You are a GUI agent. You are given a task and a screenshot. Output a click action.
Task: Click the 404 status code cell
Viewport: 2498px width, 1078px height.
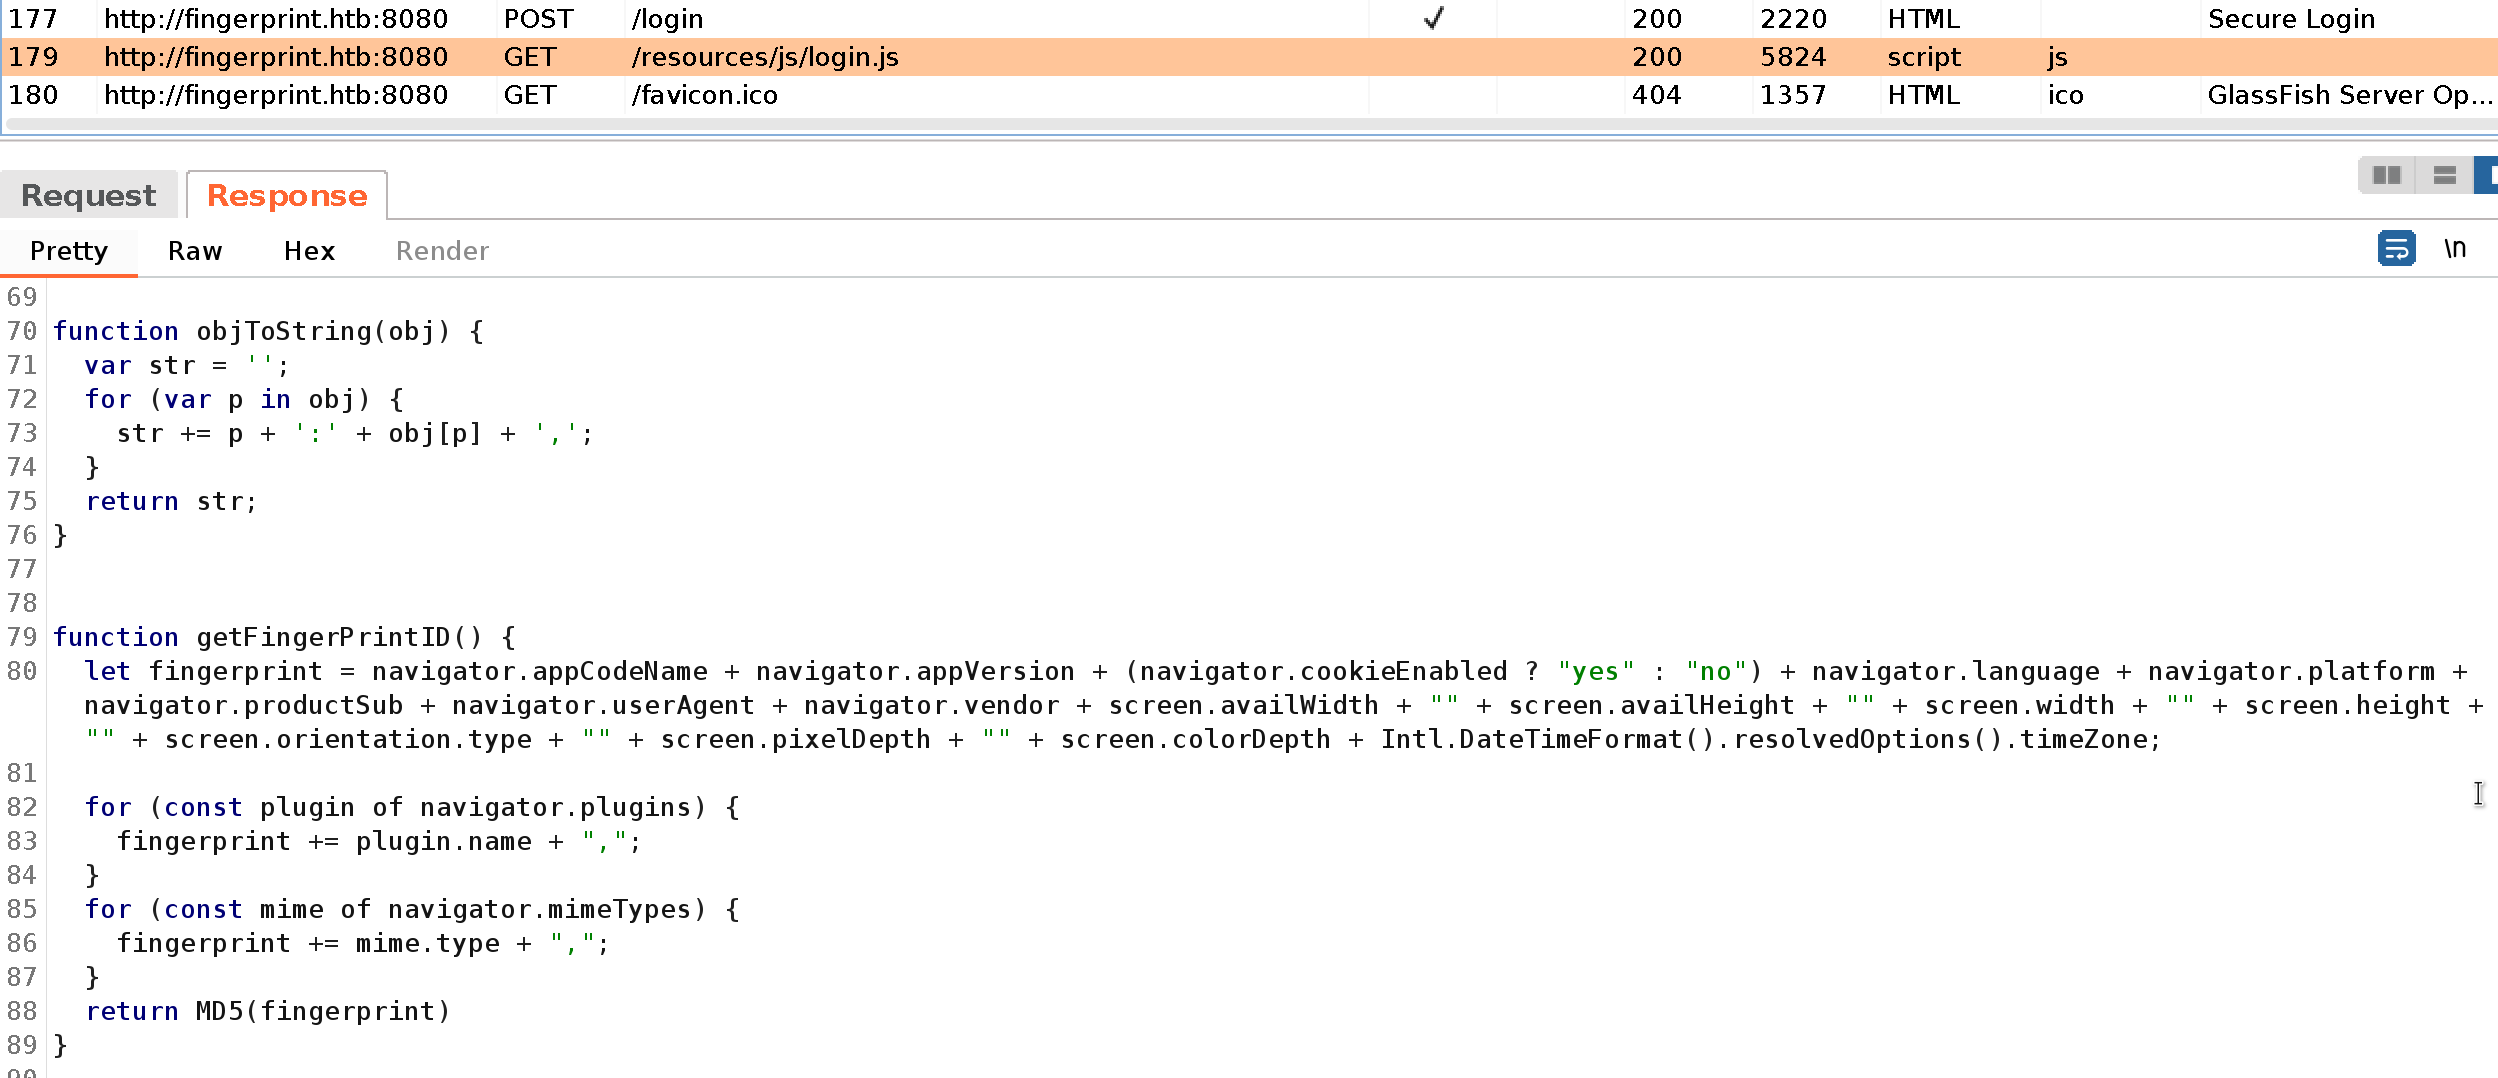coord(1656,95)
